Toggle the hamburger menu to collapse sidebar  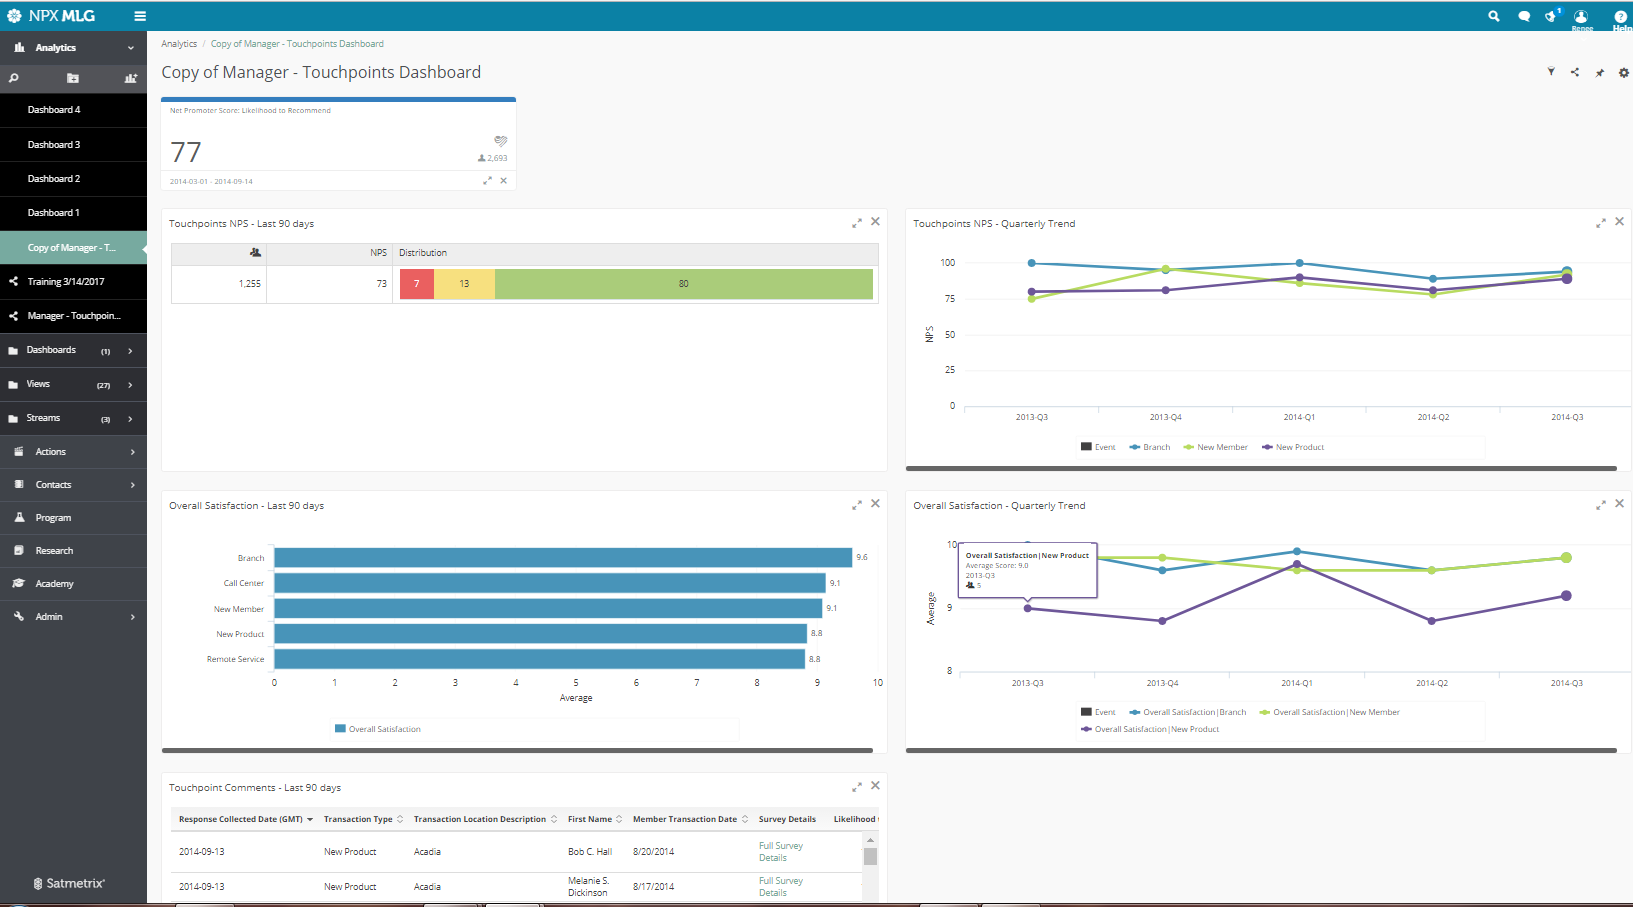click(x=140, y=16)
